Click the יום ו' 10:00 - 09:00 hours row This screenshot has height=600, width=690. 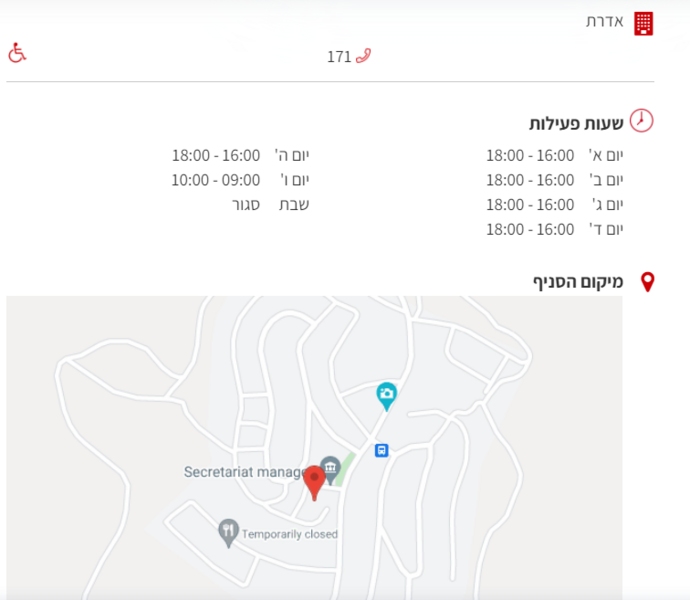click(240, 180)
